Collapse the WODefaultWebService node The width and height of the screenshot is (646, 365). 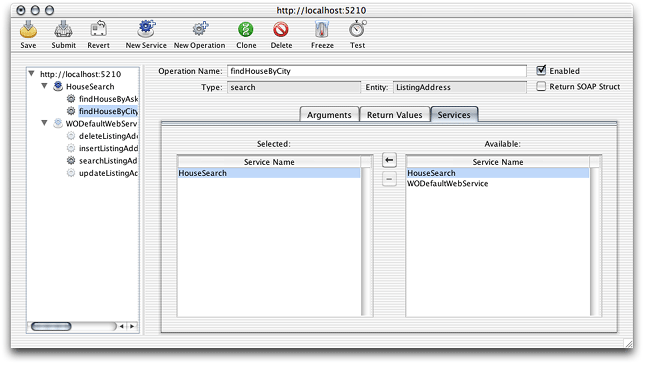point(44,123)
